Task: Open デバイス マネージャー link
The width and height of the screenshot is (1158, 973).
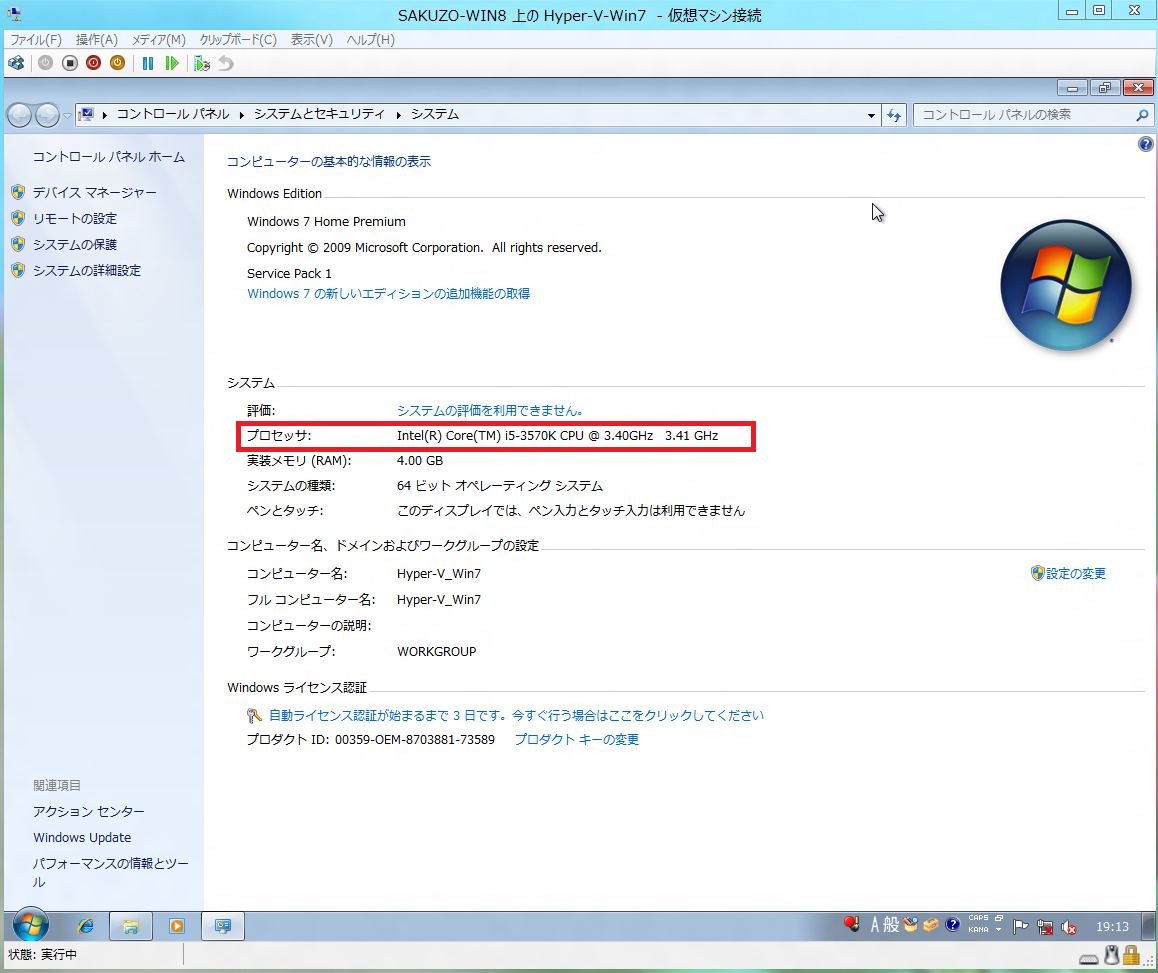Action: [95, 192]
